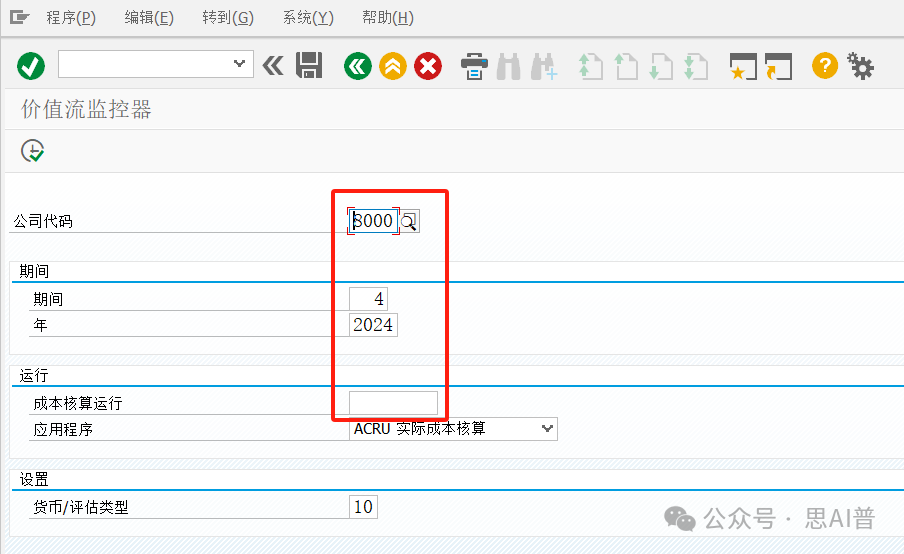904x554 pixels.
Task: Click the 年 field showing 2024
Action: point(373,325)
